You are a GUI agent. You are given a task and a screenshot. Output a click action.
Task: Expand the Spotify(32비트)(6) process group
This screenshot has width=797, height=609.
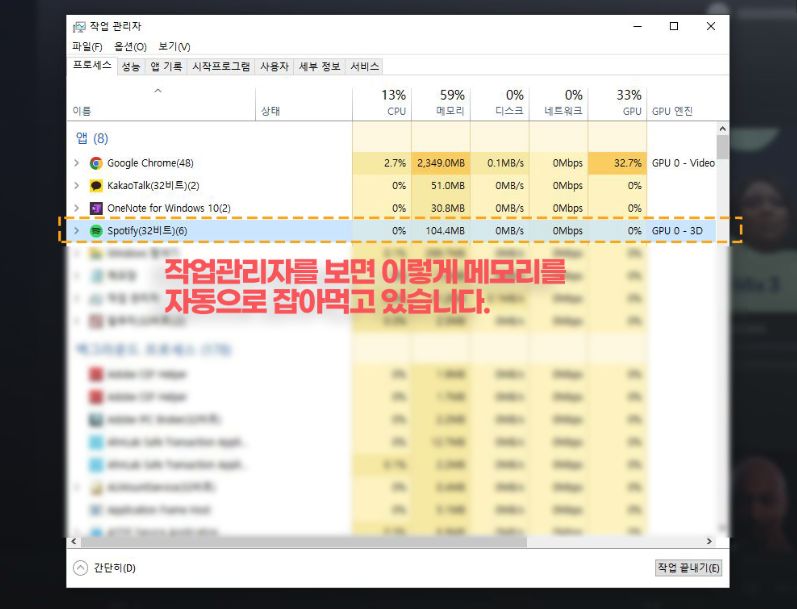point(76,231)
